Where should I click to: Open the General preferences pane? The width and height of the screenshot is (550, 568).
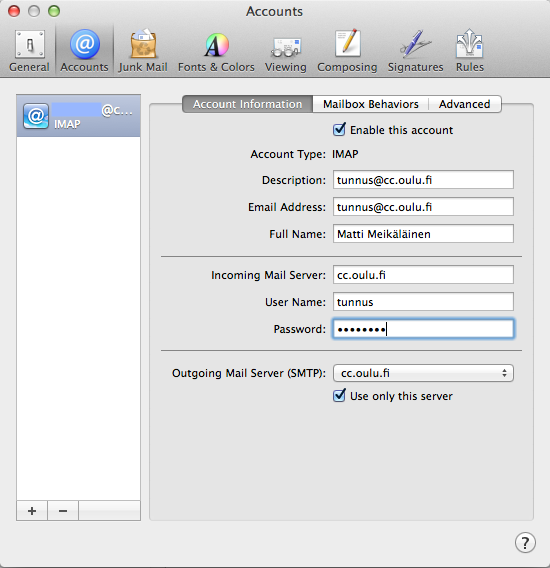[29, 51]
